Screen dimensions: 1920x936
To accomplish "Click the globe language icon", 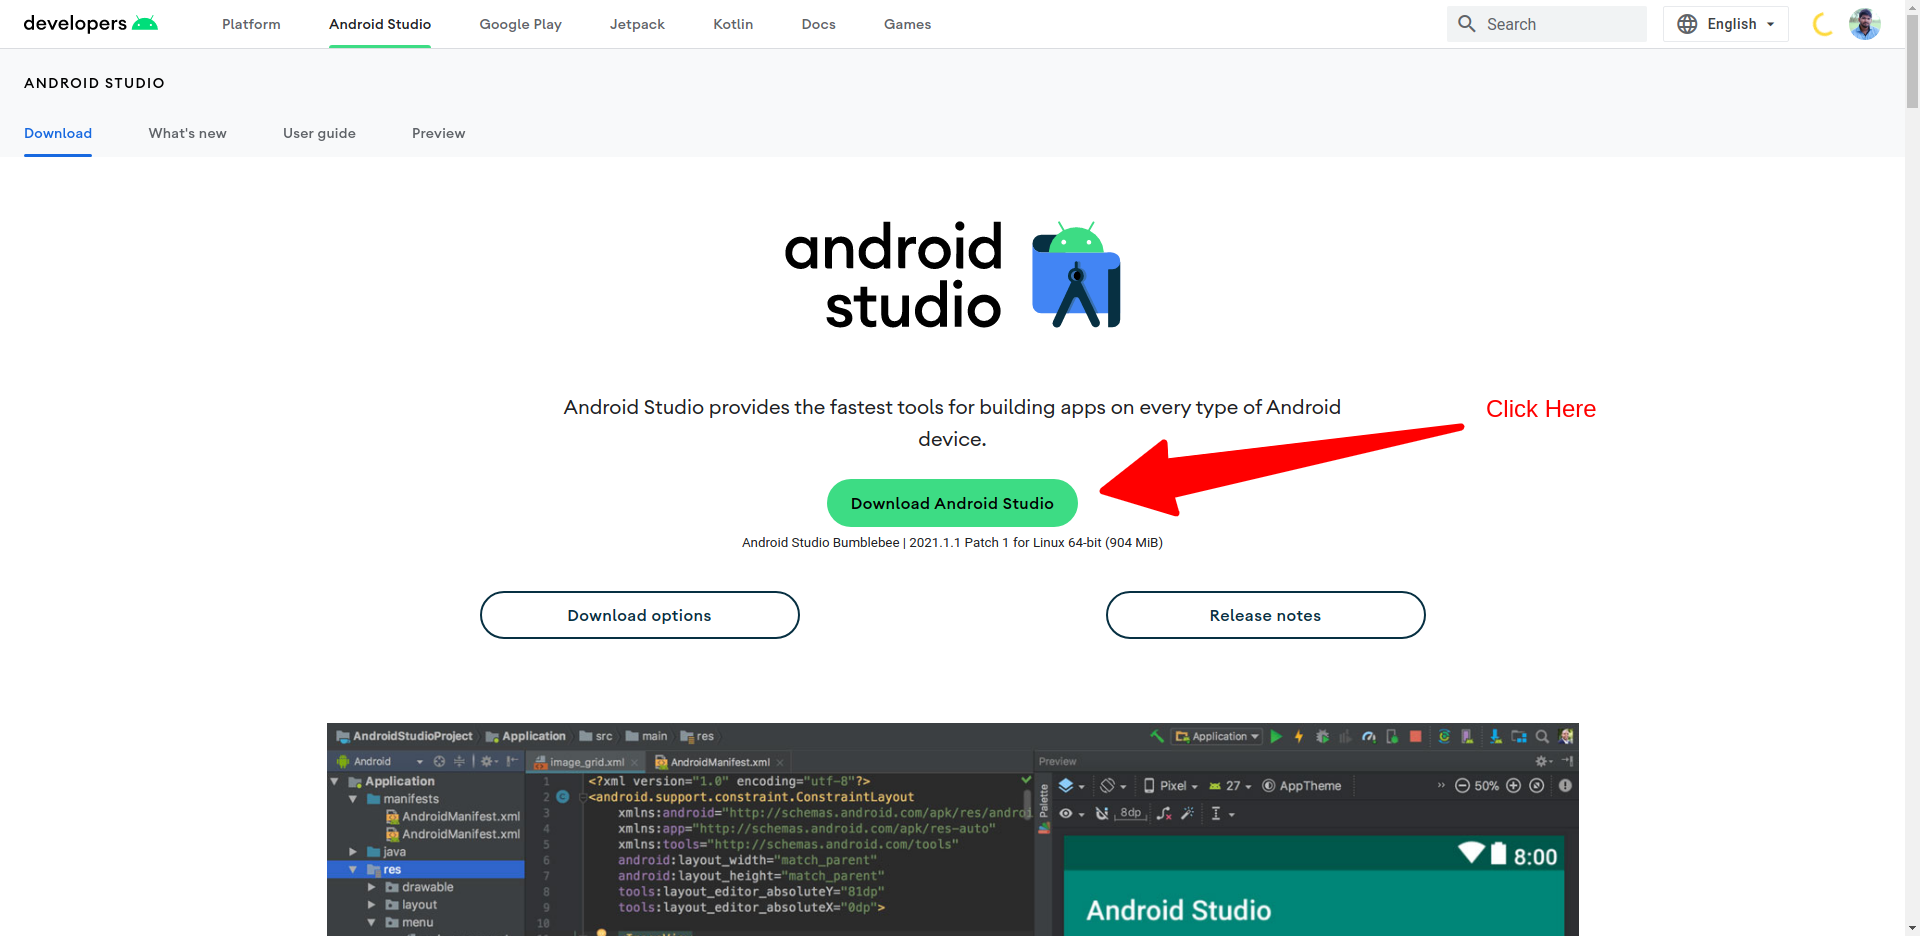I will tap(1687, 24).
